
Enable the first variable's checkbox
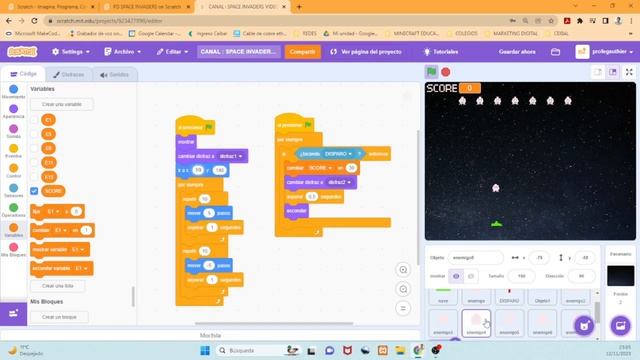point(34,120)
